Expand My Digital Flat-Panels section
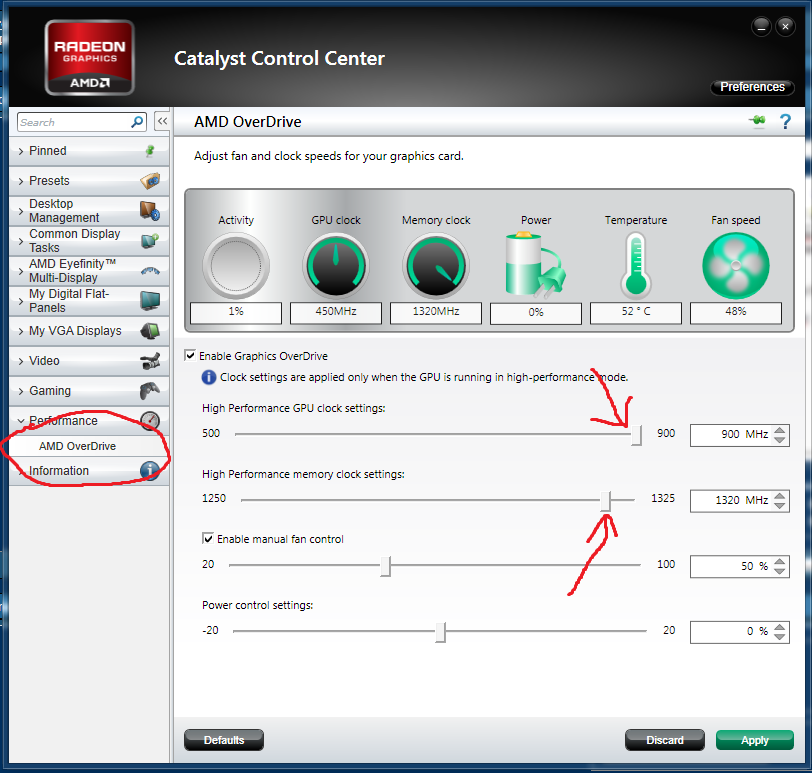 click(89, 301)
